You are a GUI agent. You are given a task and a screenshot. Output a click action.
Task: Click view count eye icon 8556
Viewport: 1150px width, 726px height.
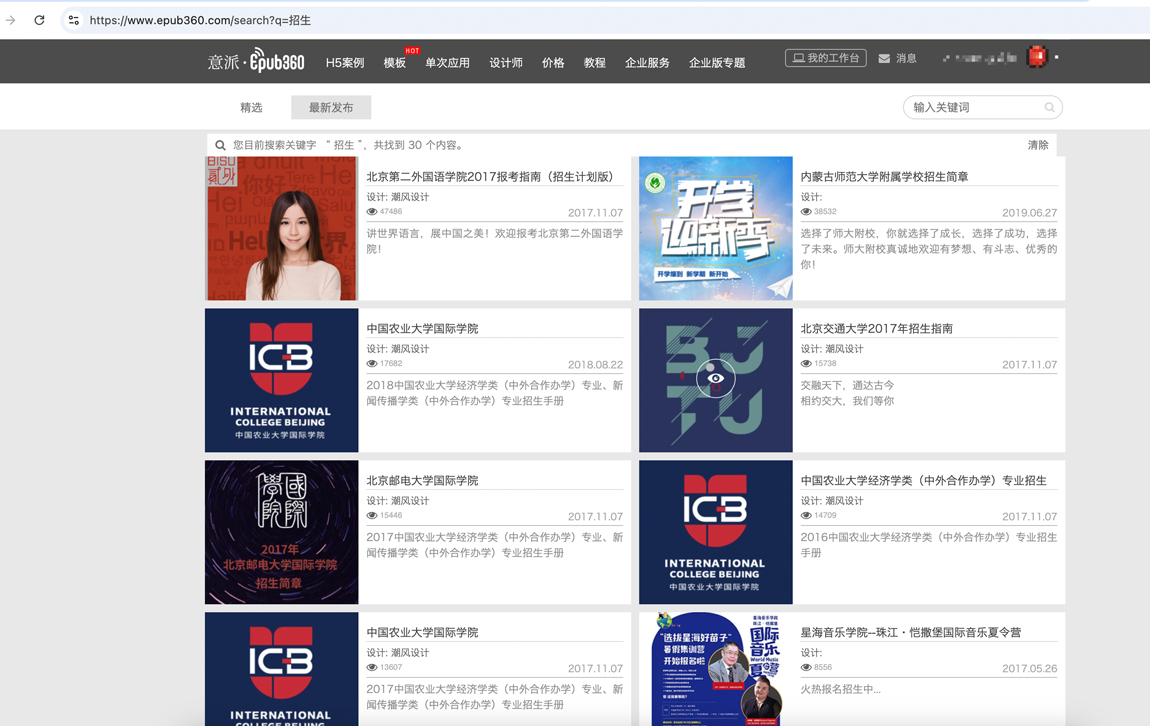coord(806,667)
